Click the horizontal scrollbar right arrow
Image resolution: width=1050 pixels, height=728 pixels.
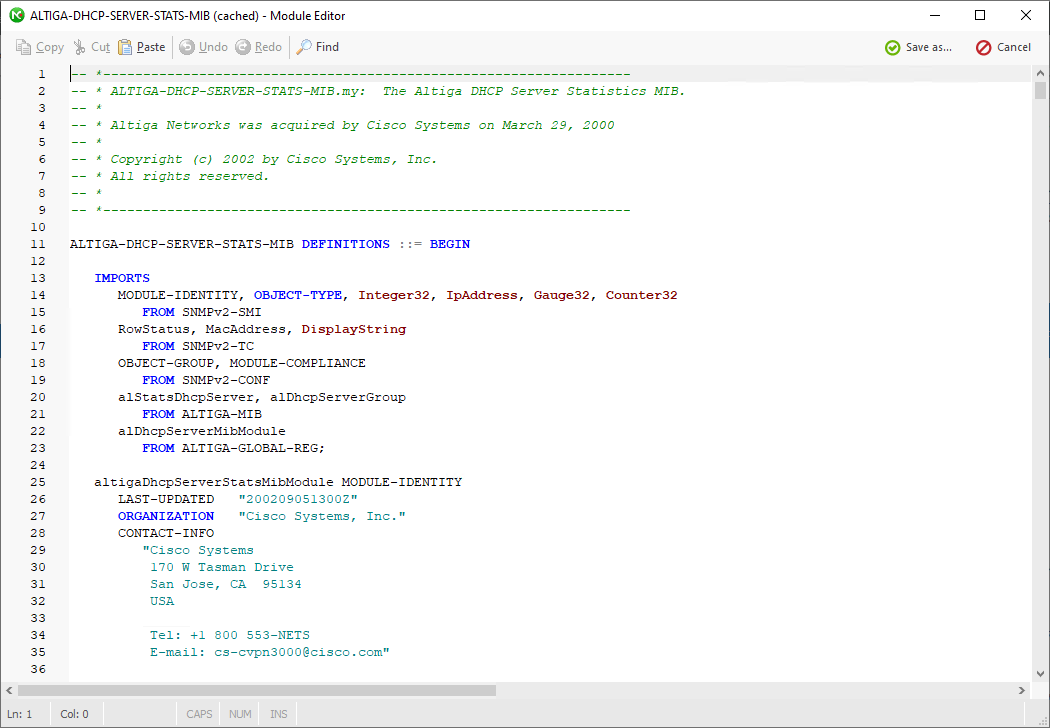click(1022, 690)
